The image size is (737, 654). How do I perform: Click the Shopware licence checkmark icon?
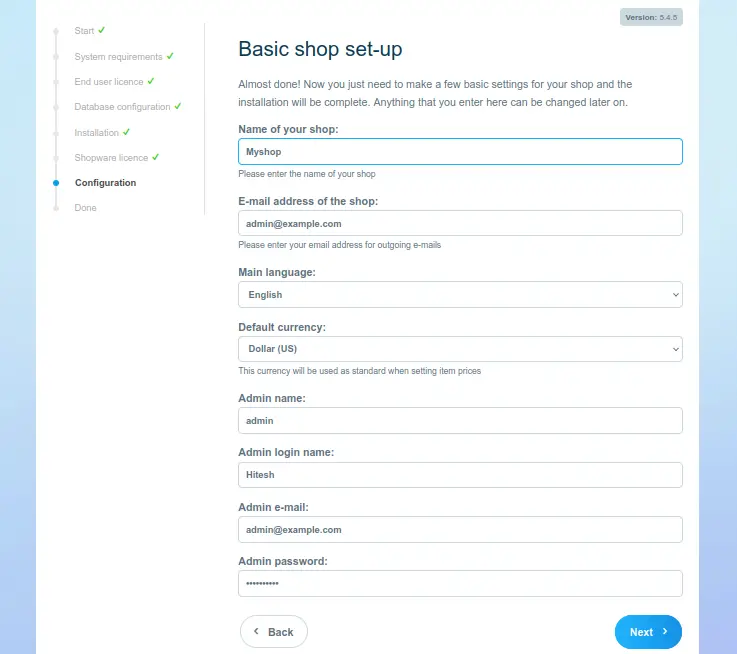click(156, 157)
